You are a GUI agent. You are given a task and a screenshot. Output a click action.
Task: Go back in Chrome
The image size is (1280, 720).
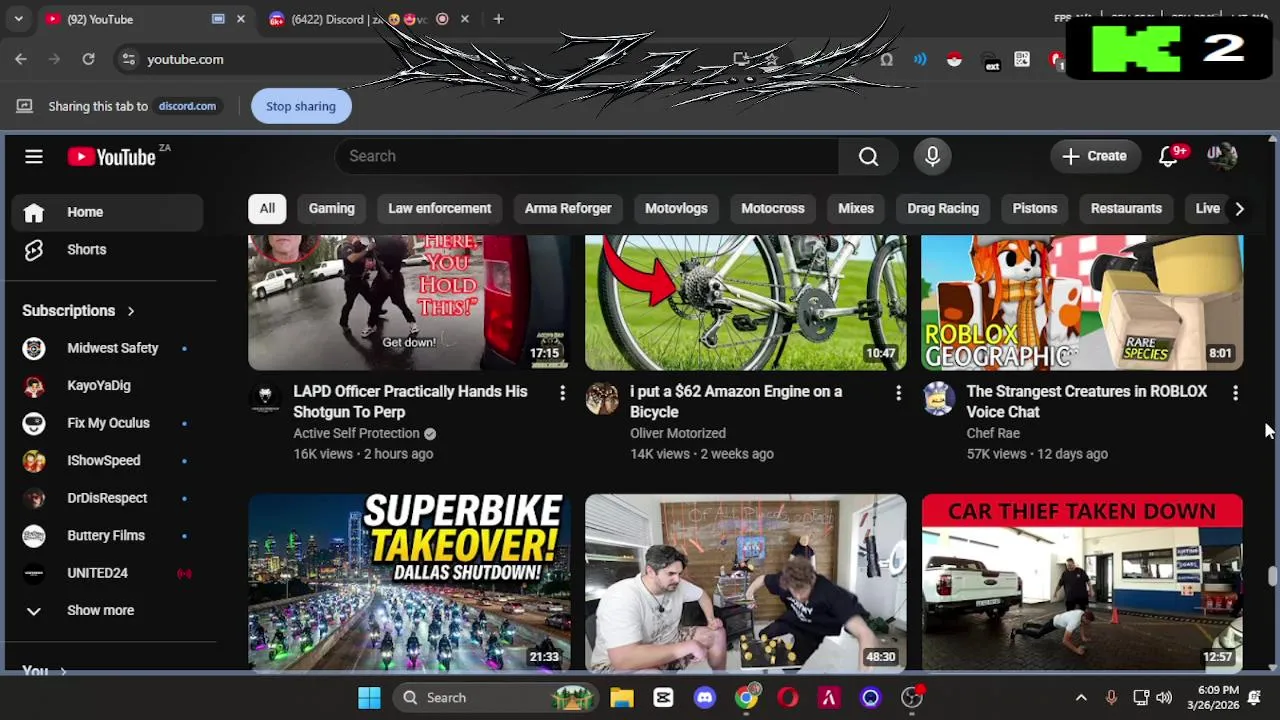(21, 59)
